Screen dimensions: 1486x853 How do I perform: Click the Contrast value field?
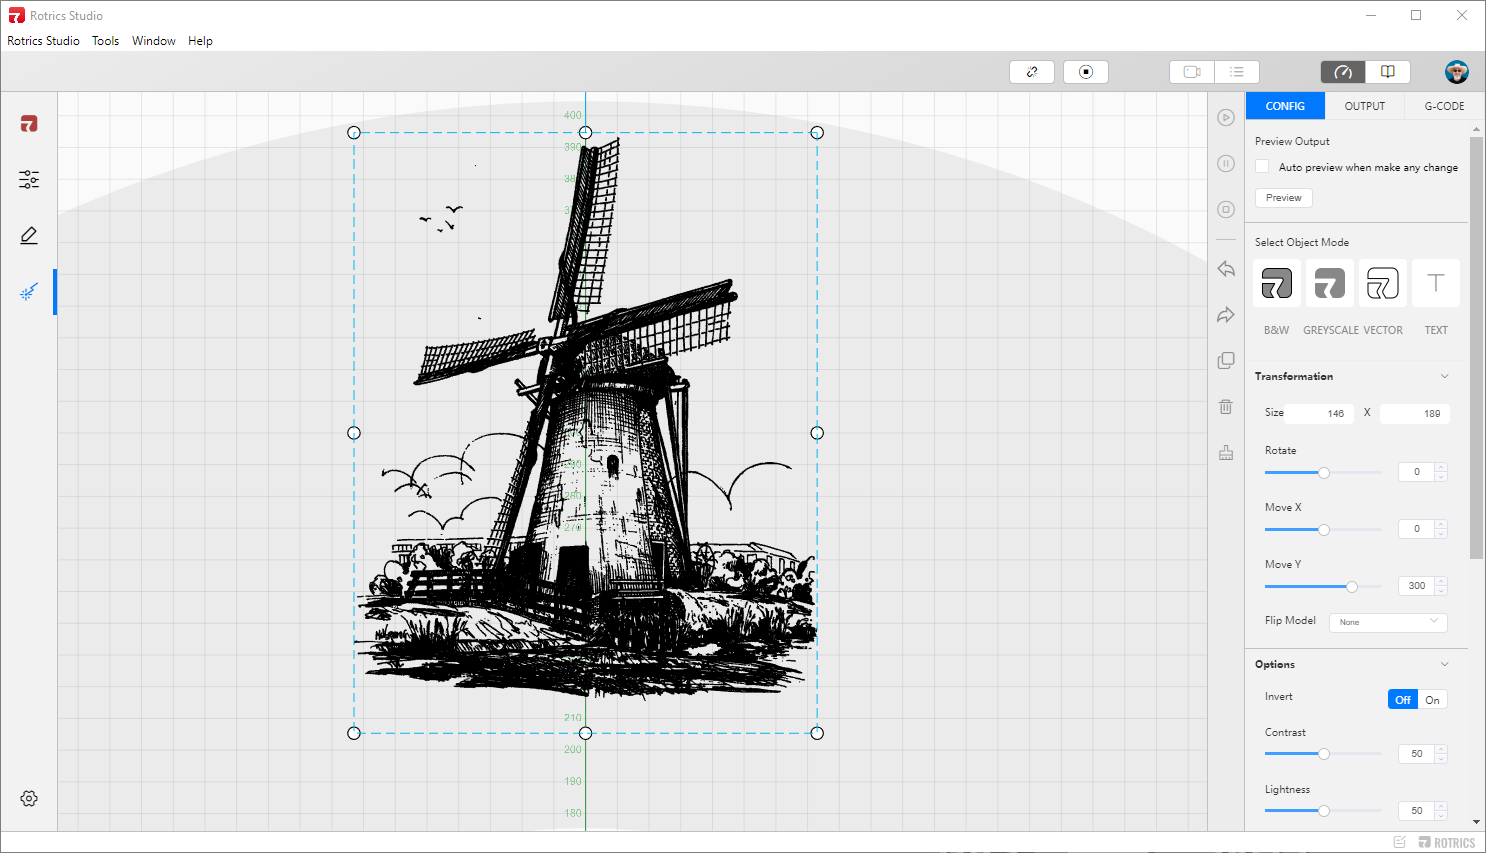(1416, 754)
